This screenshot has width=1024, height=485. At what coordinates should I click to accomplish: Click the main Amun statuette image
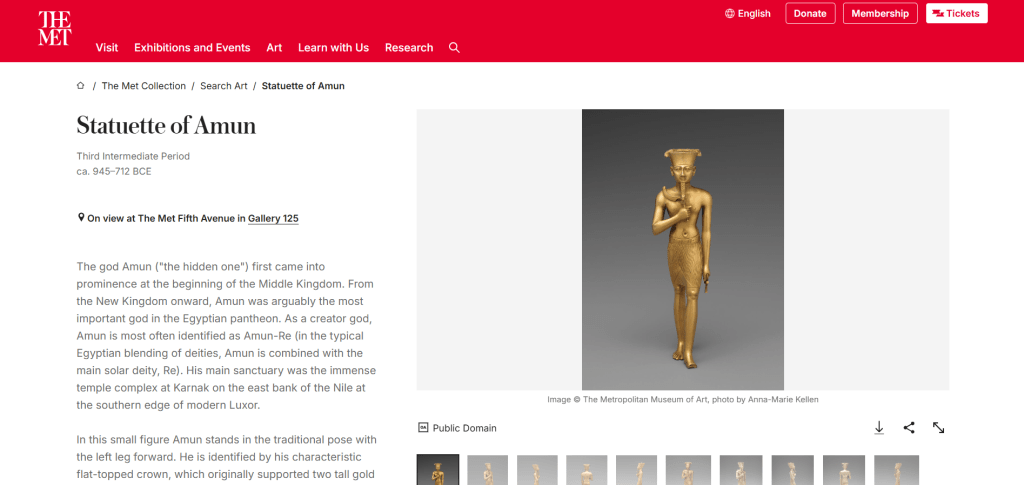(x=682, y=249)
